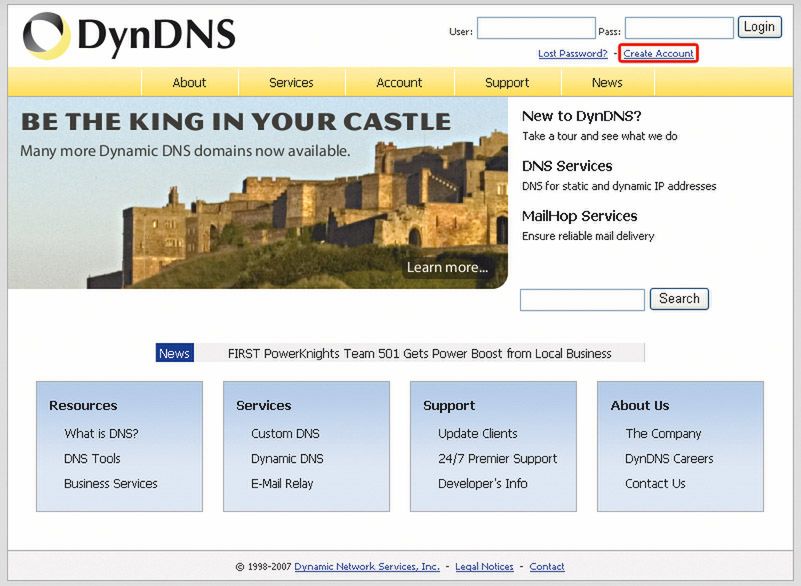
Task: Open the Create Account link
Action: [x=658, y=54]
